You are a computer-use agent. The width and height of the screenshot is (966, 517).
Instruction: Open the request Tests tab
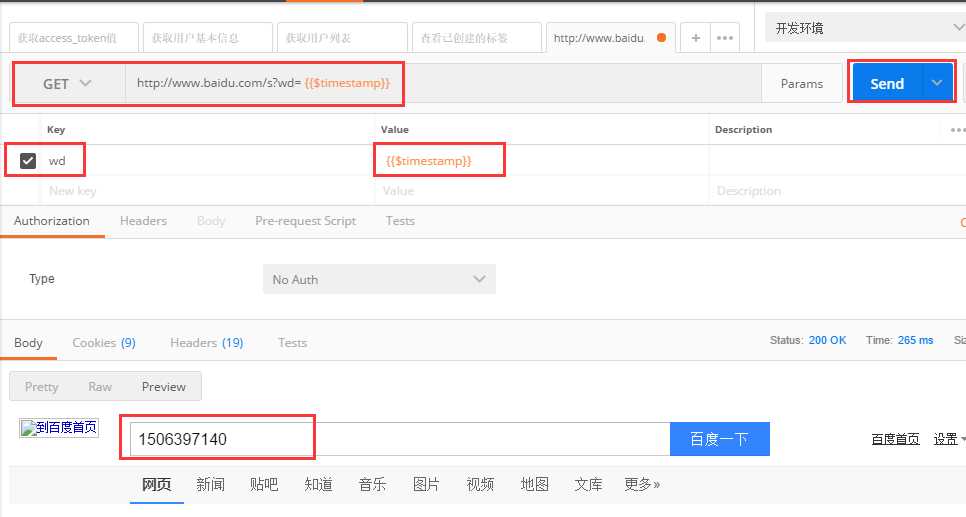(400, 221)
